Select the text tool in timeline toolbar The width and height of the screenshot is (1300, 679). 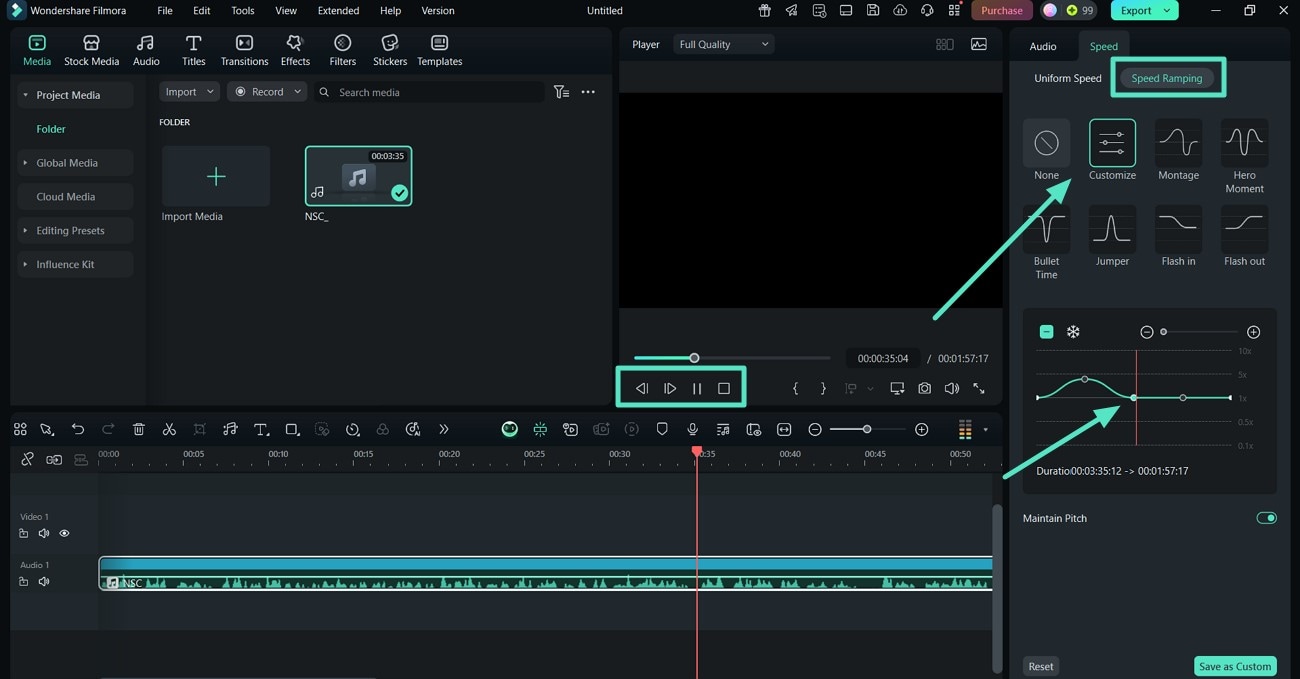tap(261, 429)
